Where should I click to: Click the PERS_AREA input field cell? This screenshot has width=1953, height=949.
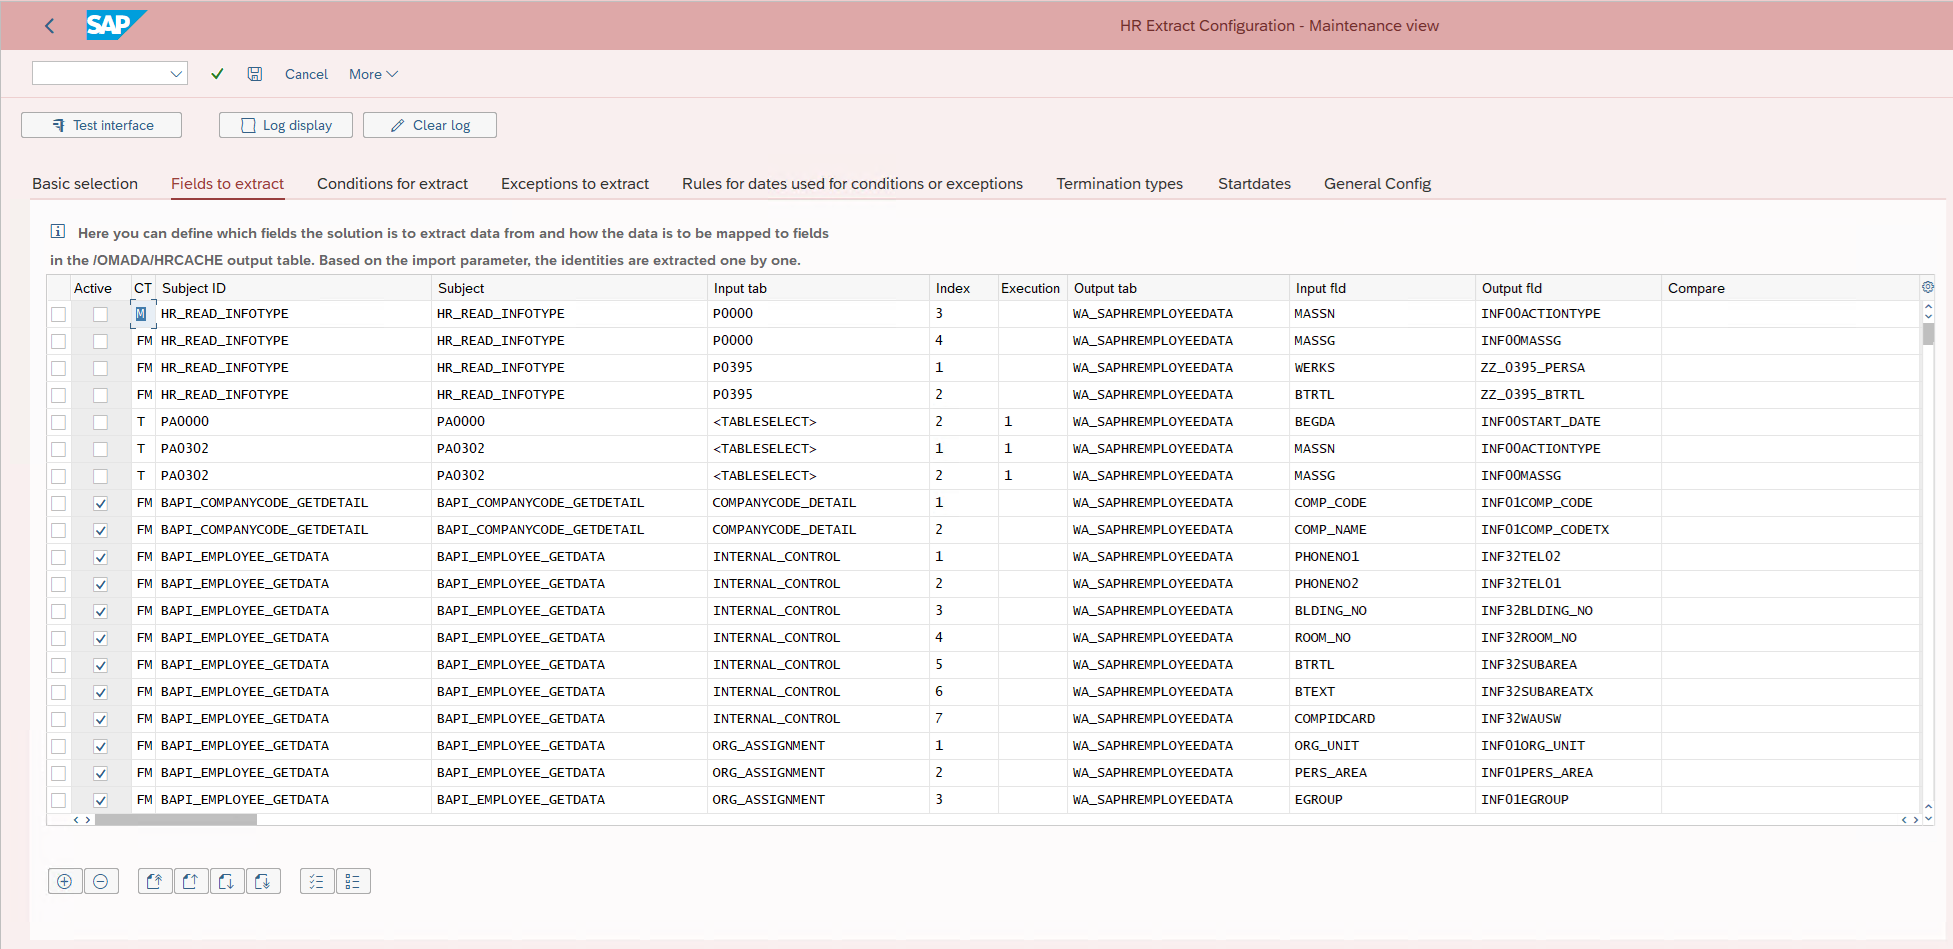pyautogui.click(x=1382, y=773)
